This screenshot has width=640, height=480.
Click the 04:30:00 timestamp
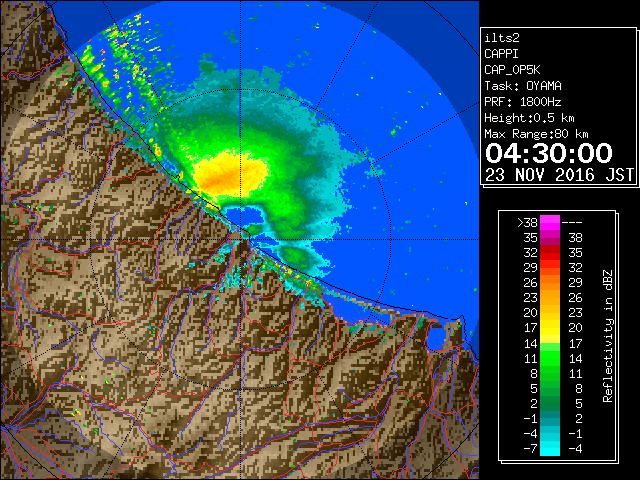(x=549, y=153)
